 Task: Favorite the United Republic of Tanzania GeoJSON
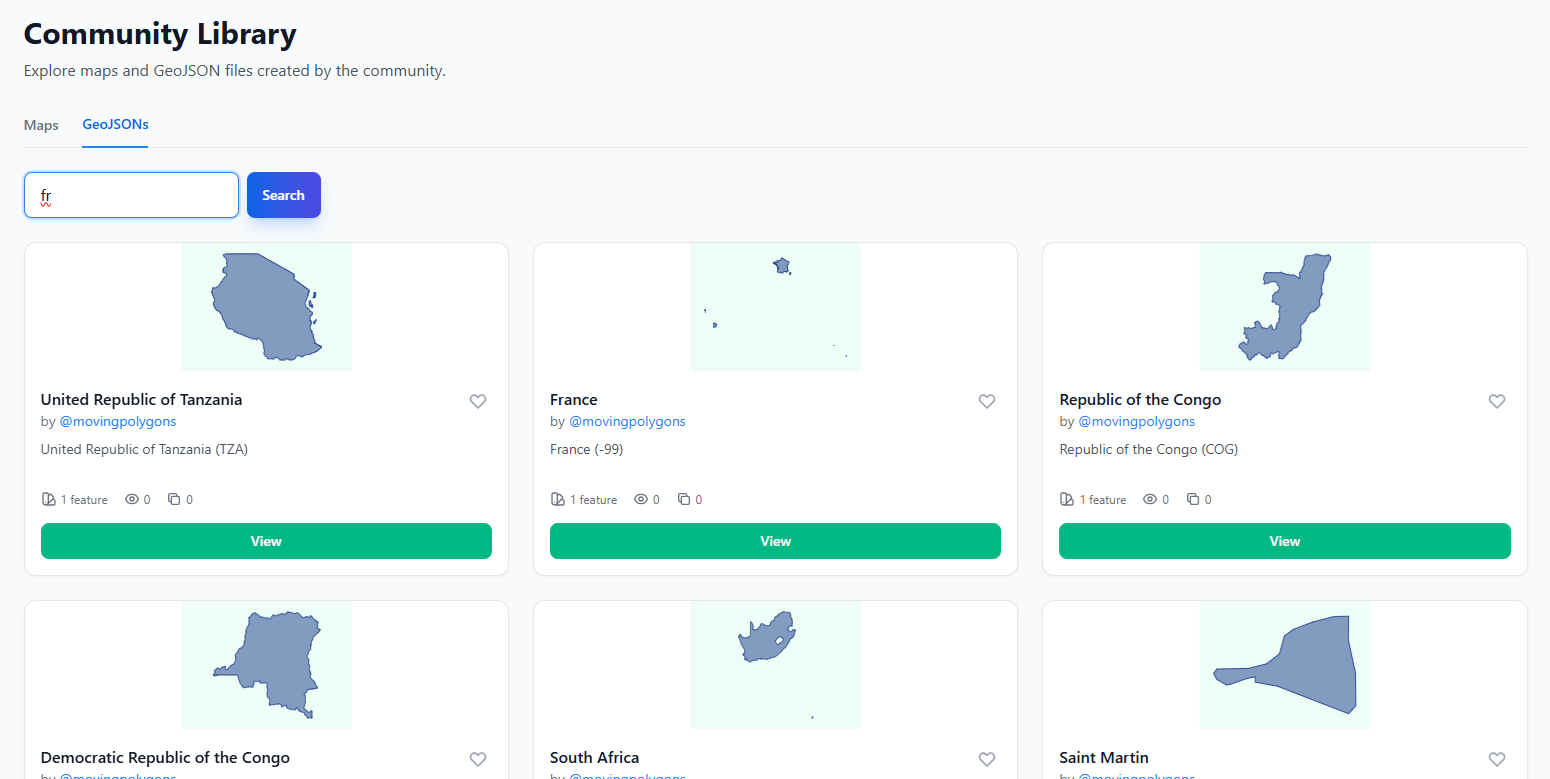(x=478, y=401)
